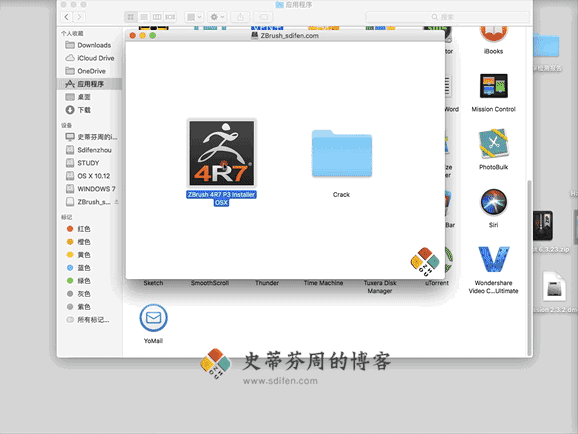Select 史蒂芬周的i... device in sidebar
Screen dimensions: 578x434
(89, 137)
